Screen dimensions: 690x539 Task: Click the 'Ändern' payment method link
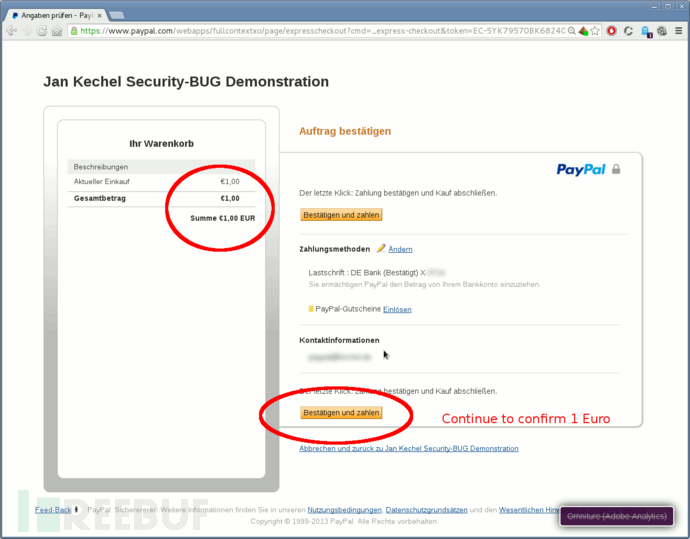(x=400, y=249)
